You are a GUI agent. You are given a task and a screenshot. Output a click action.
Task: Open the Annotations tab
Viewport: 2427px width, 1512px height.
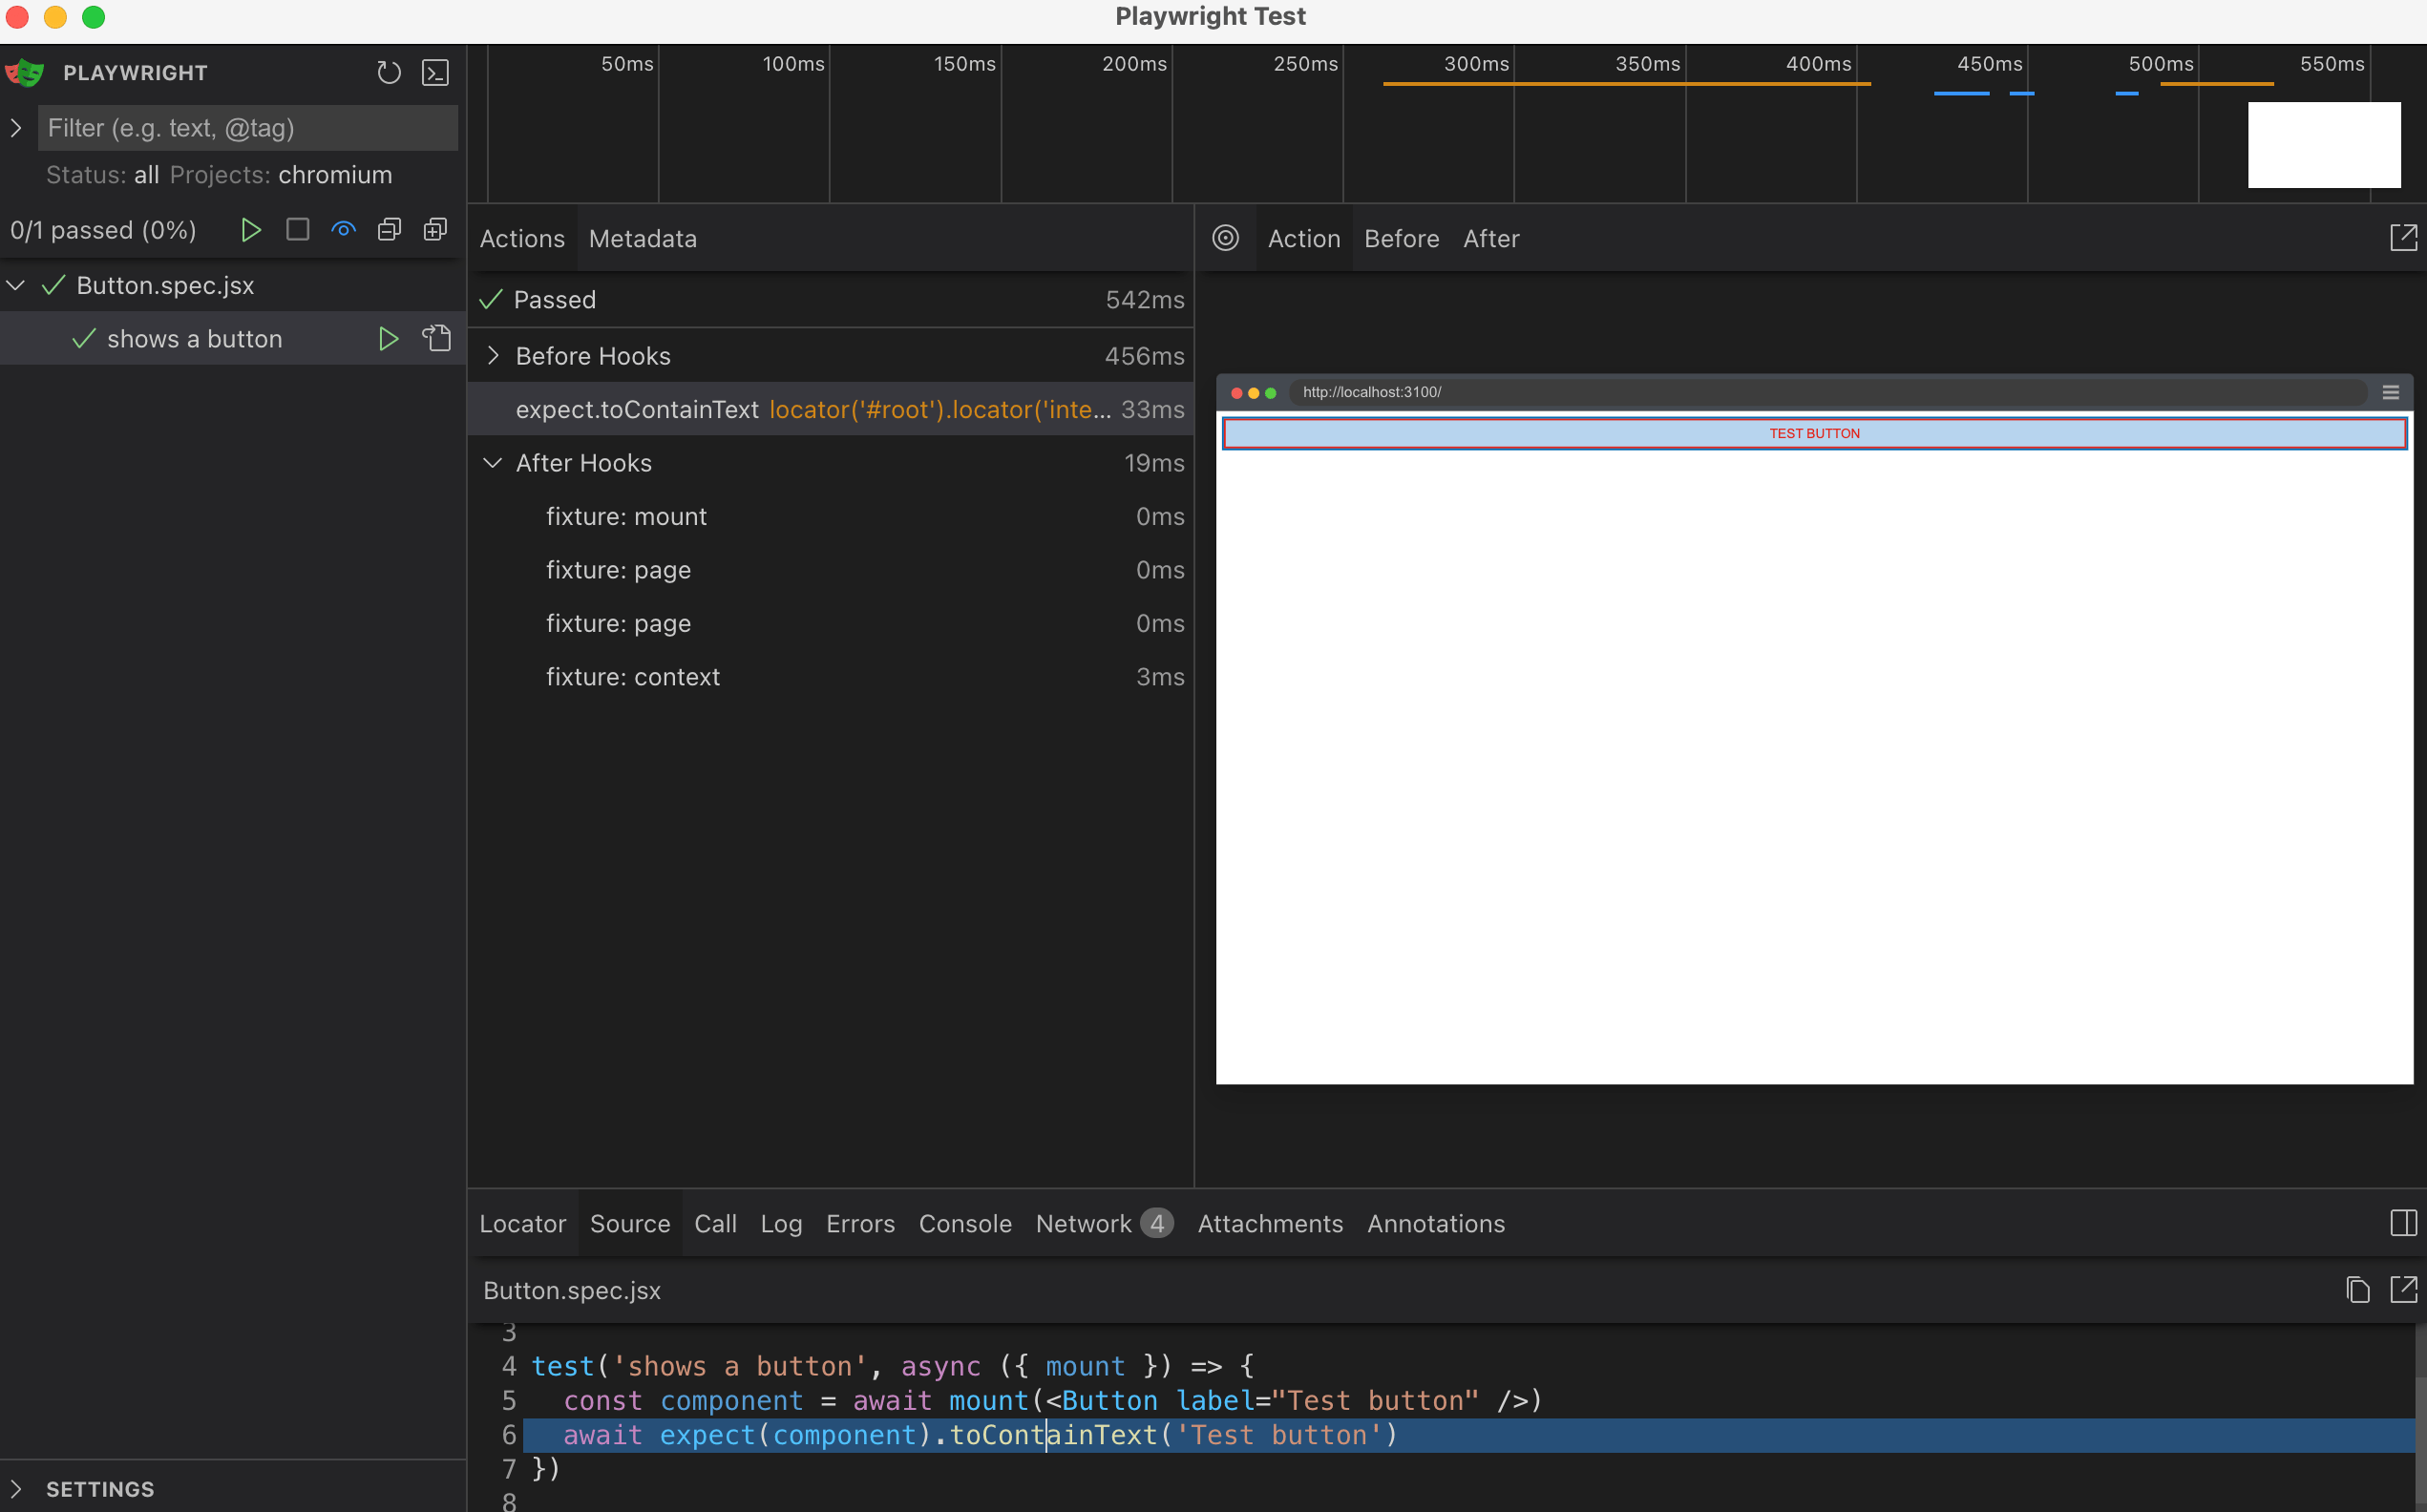point(1435,1223)
